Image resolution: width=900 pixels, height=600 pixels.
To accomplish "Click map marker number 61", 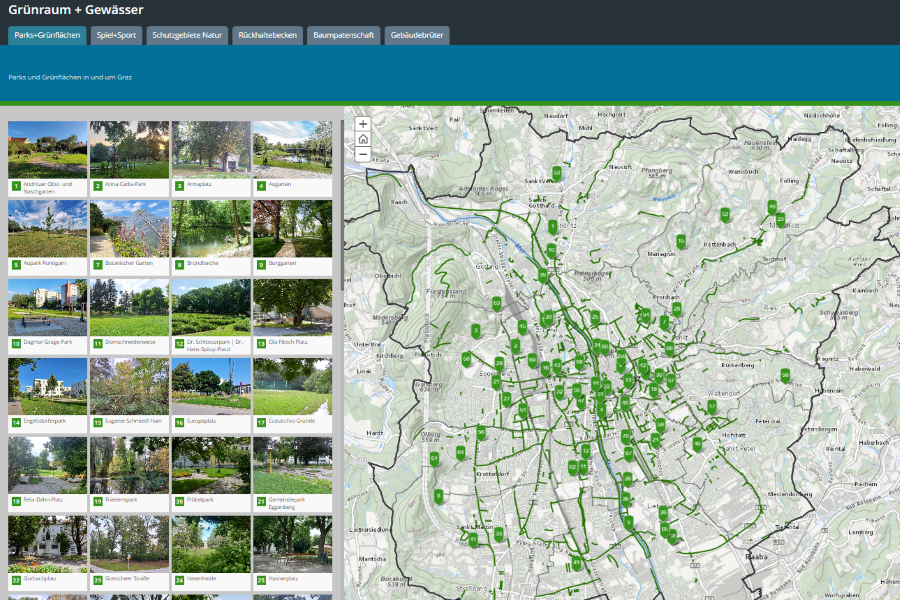I will 434,458.
